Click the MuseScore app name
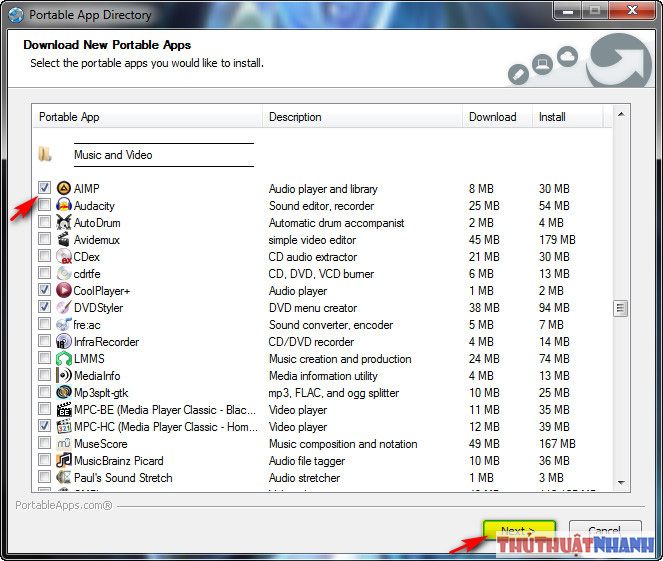663x561 pixels. click(x=101, y=444)
